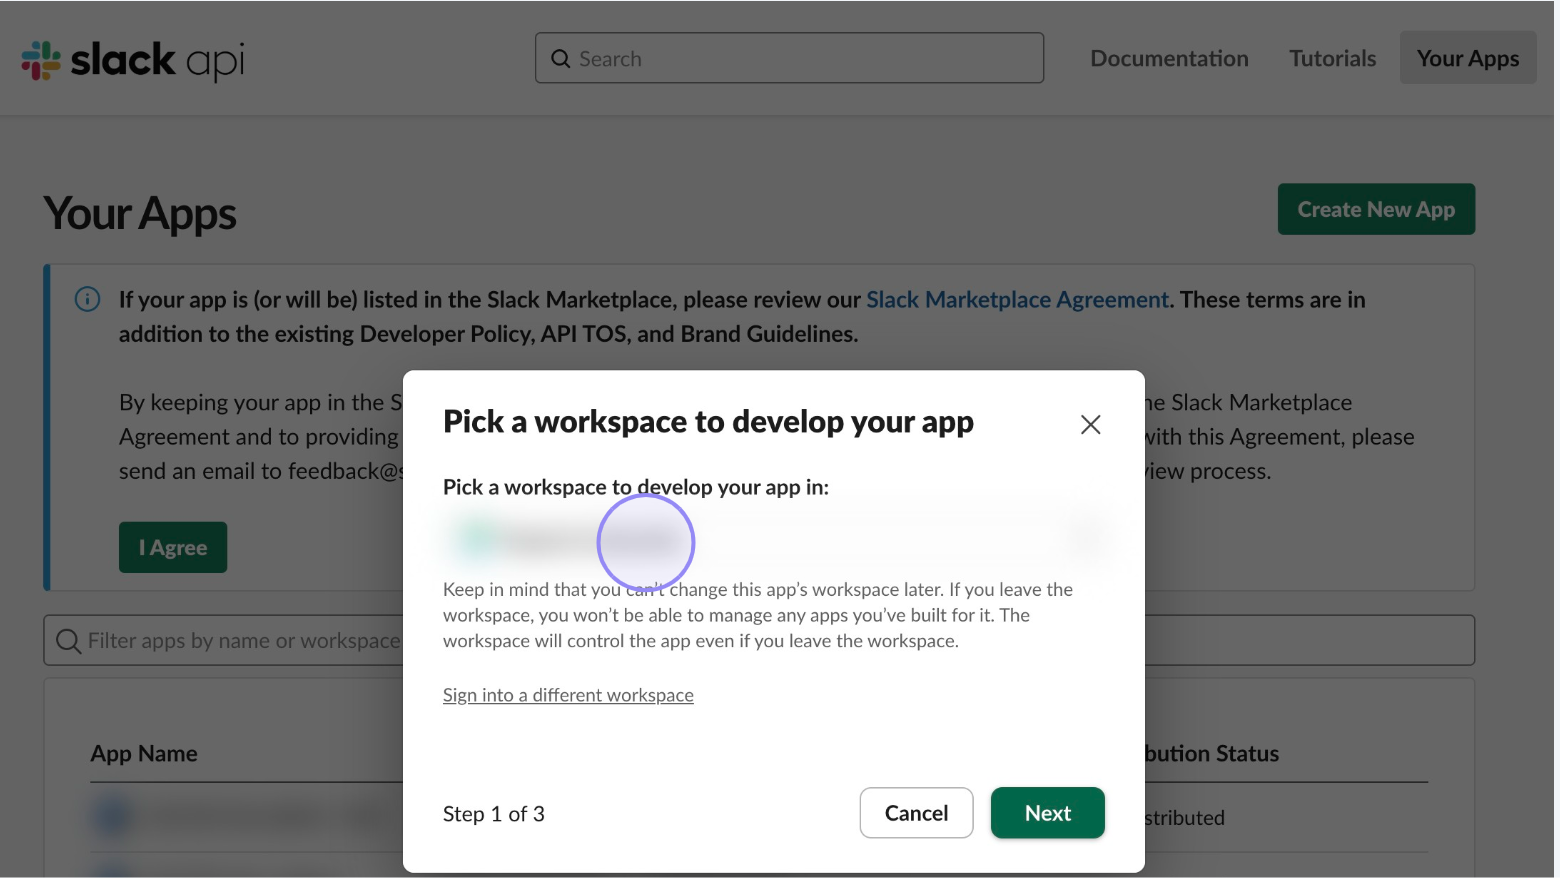Viewport: 1560px width, 878px height.
Task: Focus the top Search input field
Action: coord(800,59)
